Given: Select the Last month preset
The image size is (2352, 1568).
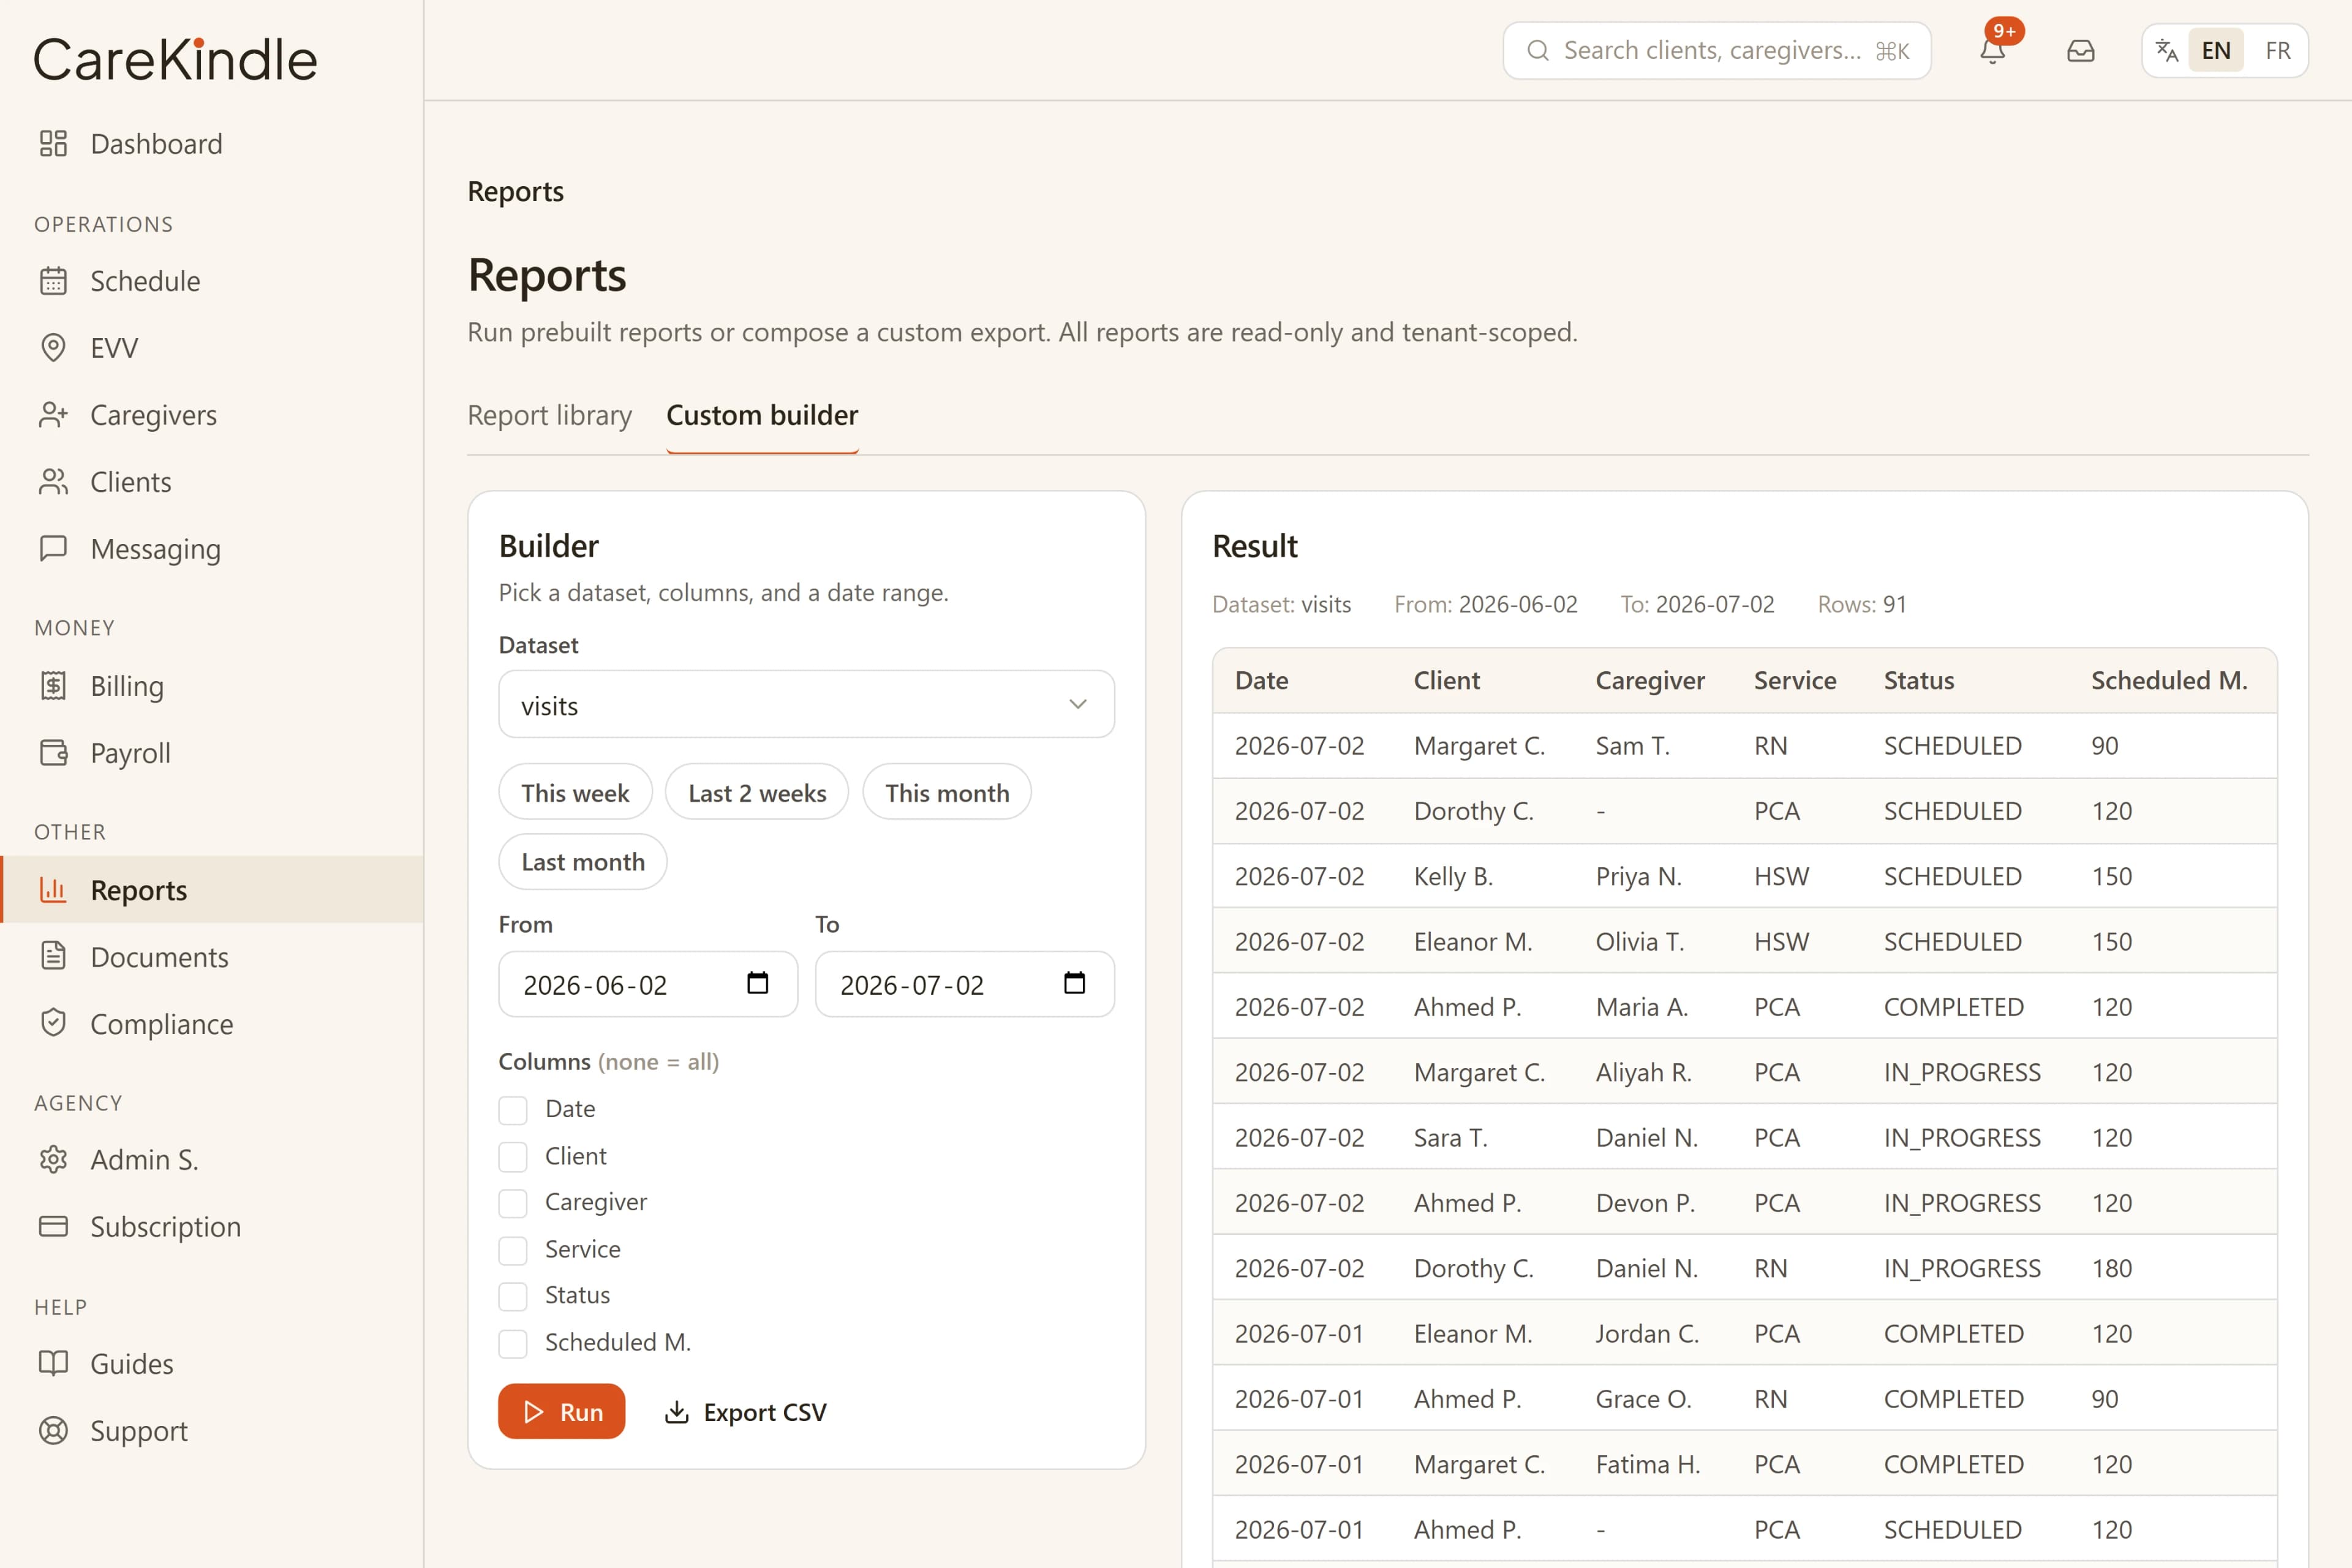Looking at the screenshot, I should [583, 861].
